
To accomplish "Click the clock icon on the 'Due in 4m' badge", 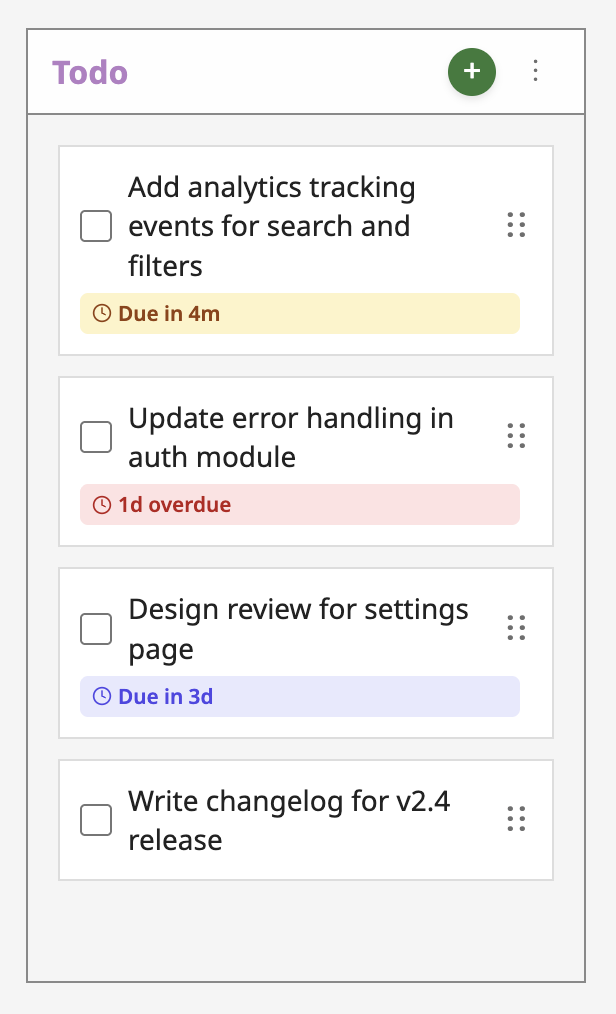I will point(103,313).
